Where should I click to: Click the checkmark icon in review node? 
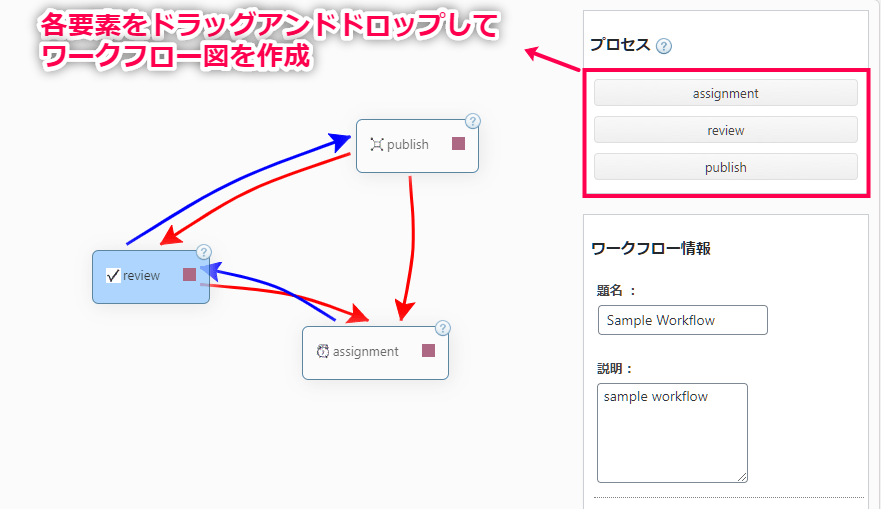click(x=113, y=275)
